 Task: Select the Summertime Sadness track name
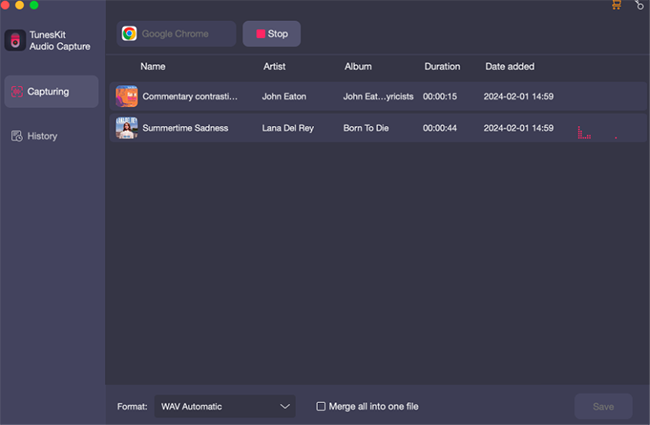tap(185, 128)
